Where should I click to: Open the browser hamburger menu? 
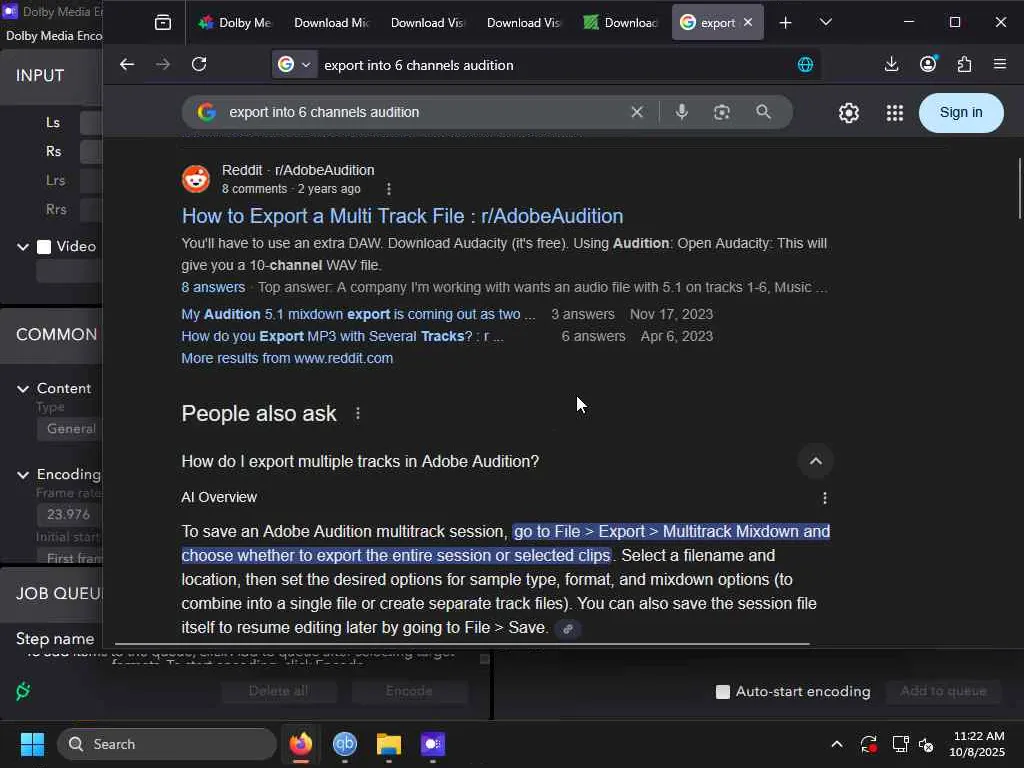point(1000,64)
